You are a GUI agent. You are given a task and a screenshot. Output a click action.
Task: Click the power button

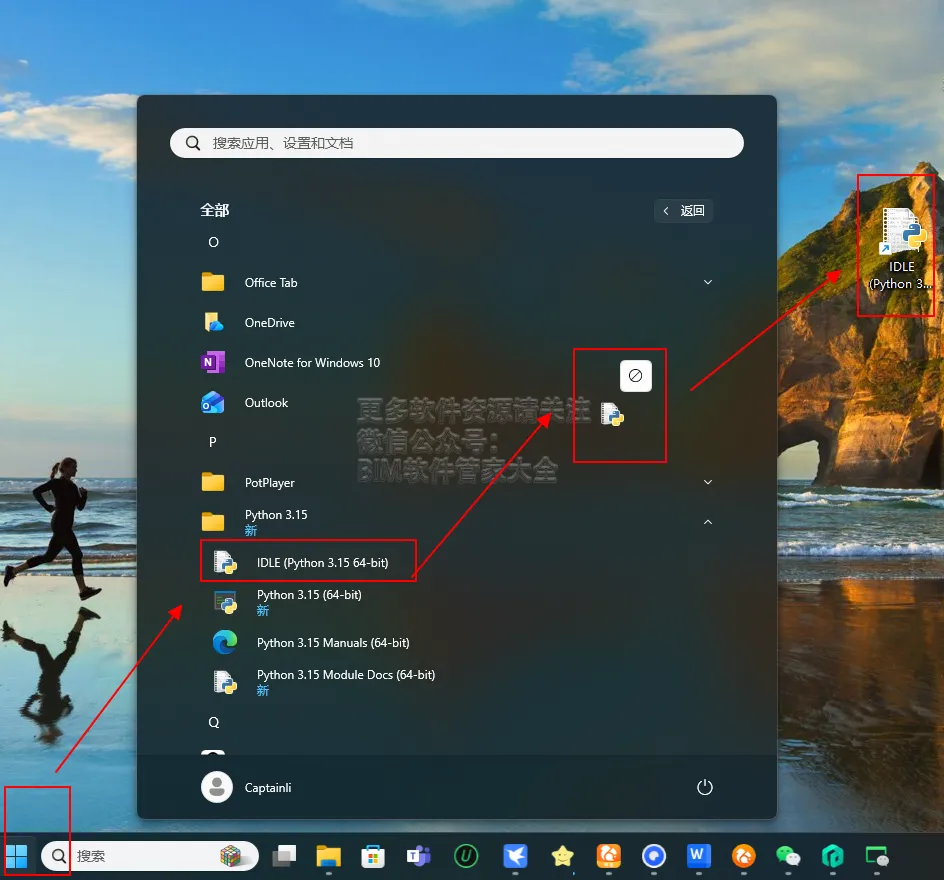tap(704, 787)
